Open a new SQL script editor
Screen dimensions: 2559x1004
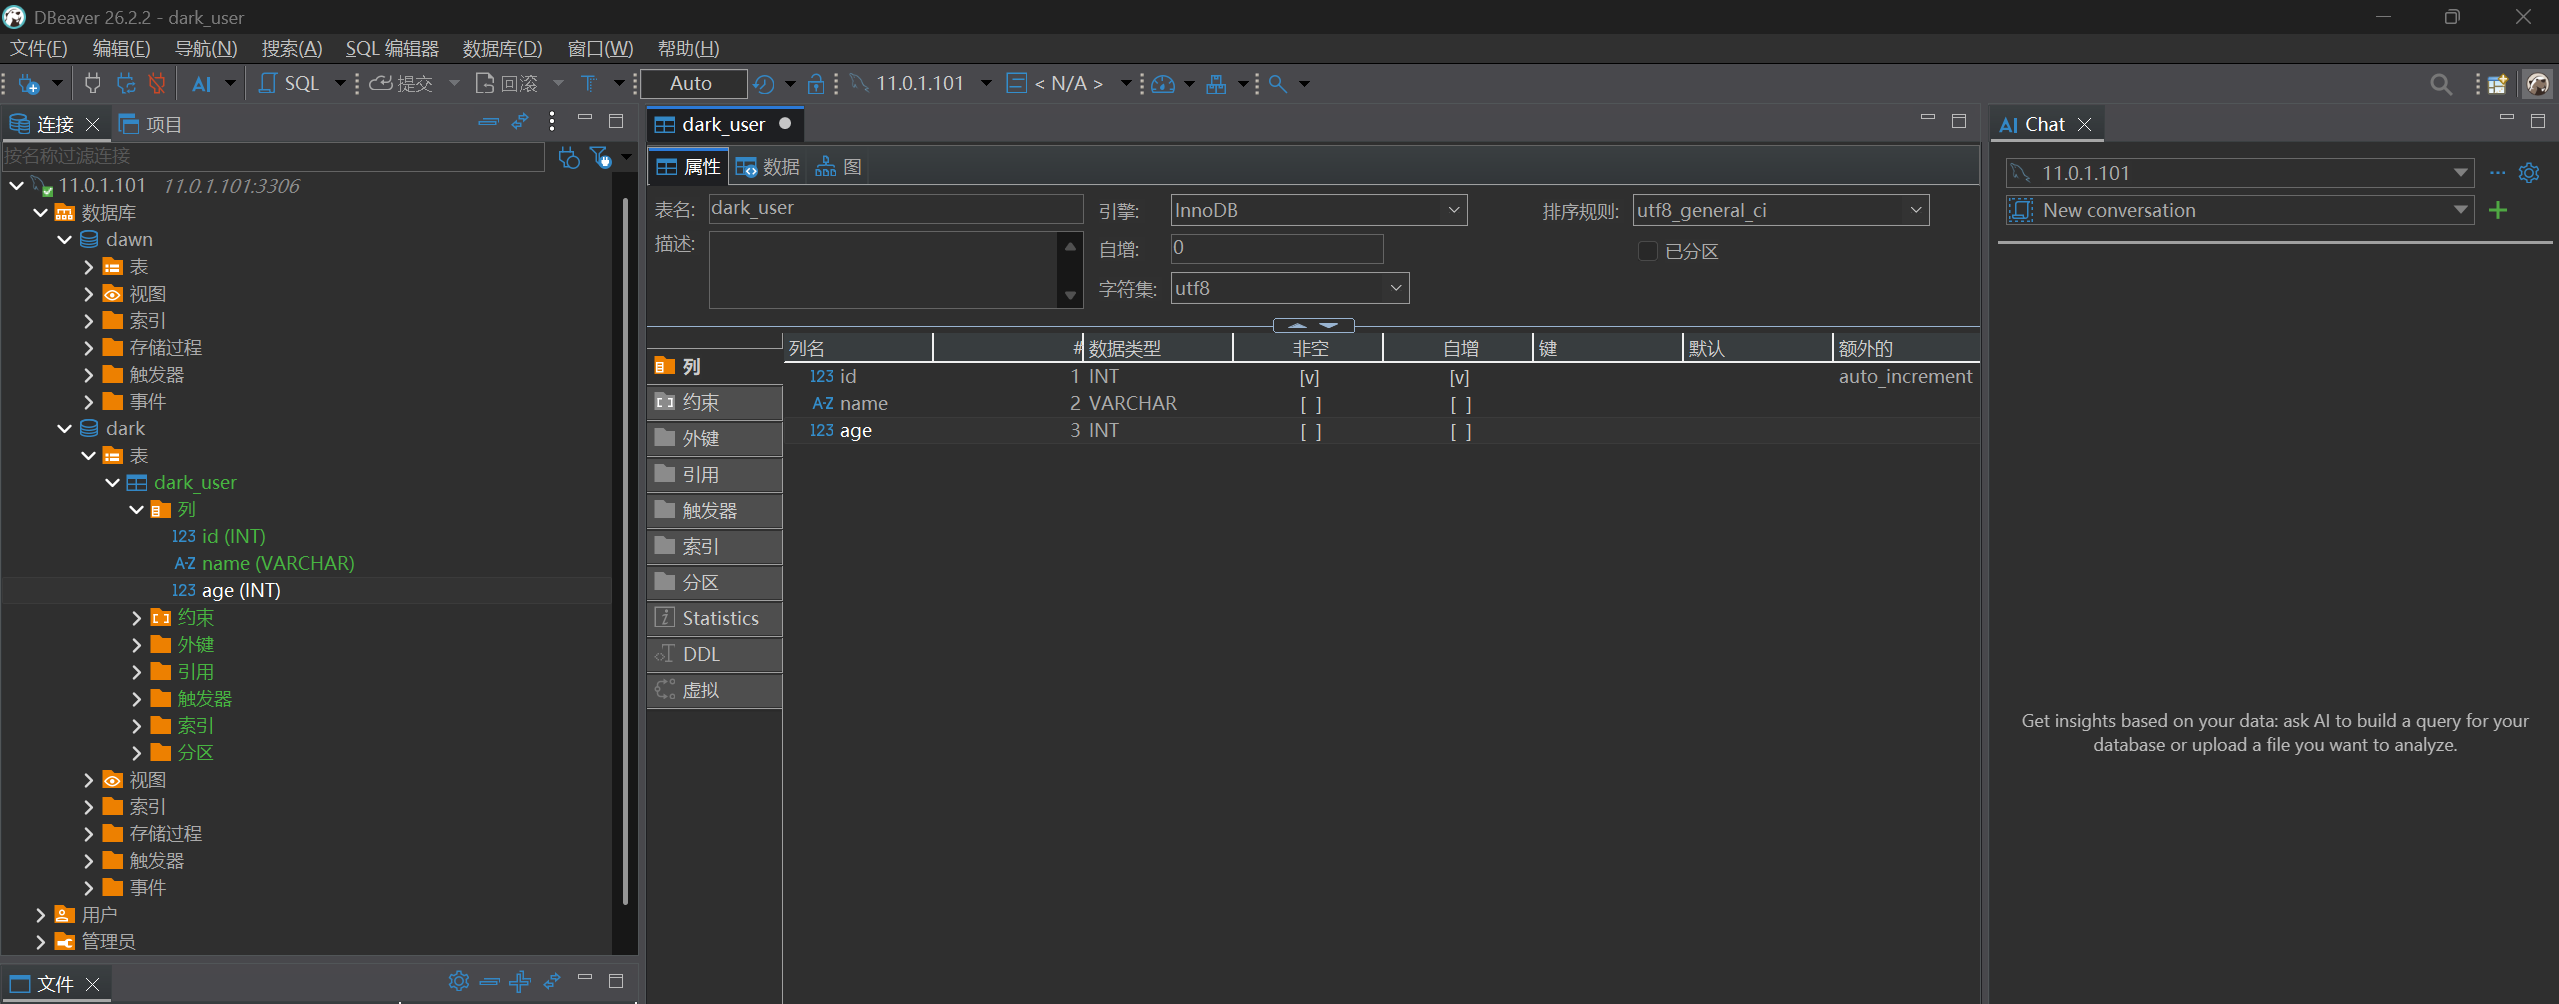point(289,84)
